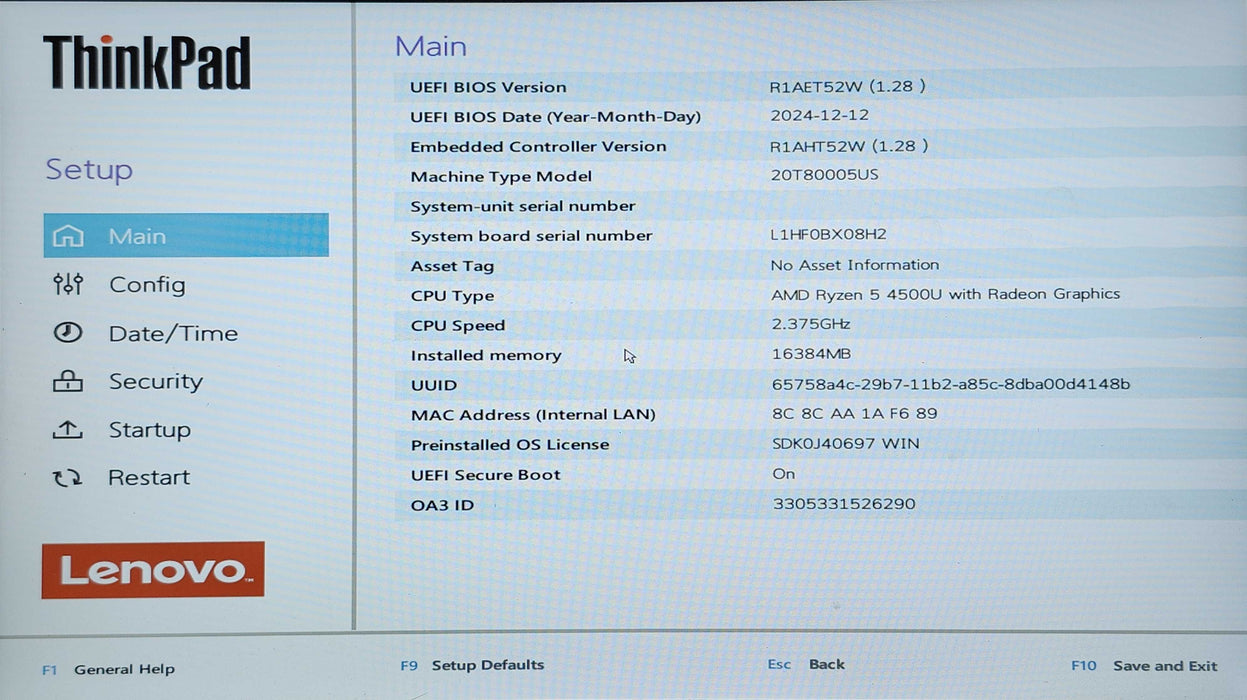Select the Security padlock icon
Screen dimensions: 1247x700
[x=68, y=380]
